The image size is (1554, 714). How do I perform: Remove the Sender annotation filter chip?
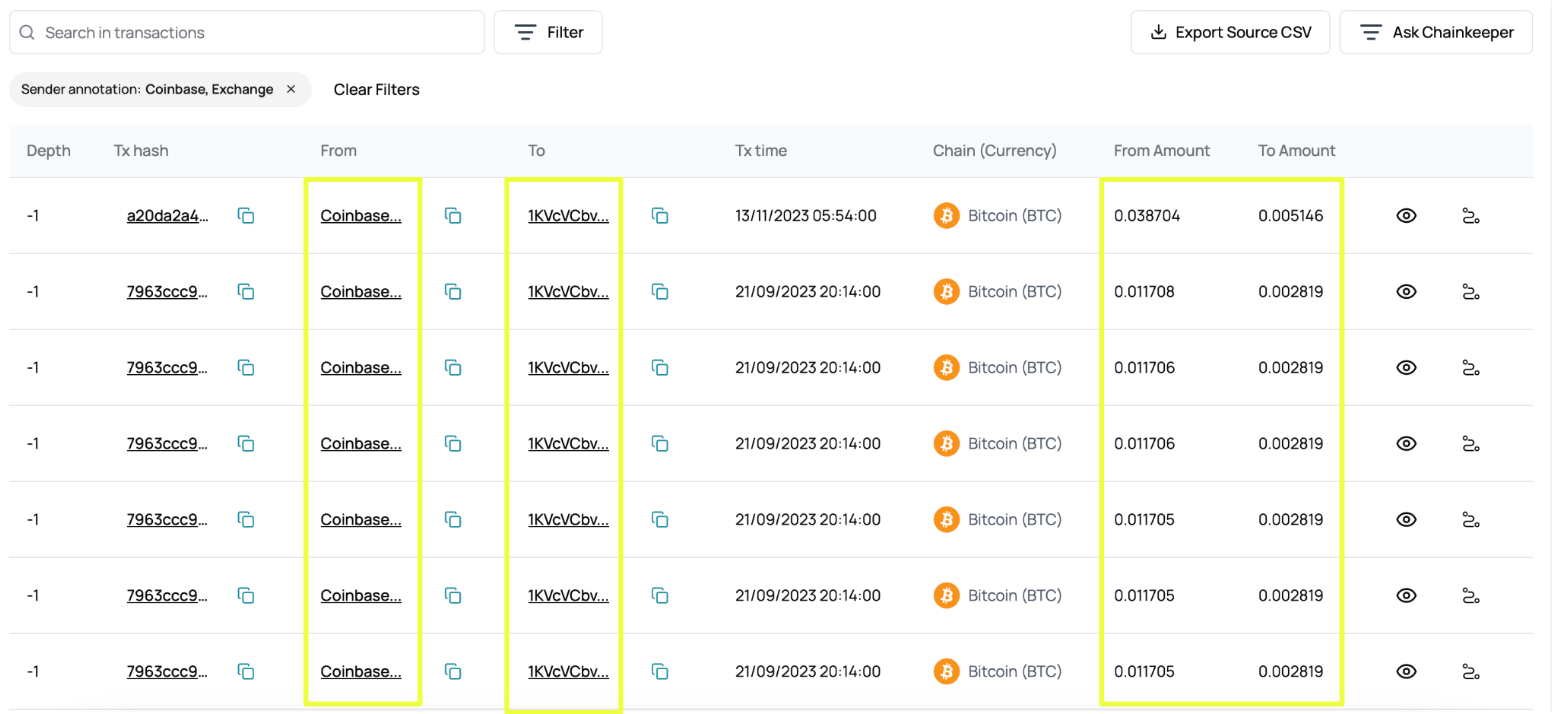click(x=291, y=89)
